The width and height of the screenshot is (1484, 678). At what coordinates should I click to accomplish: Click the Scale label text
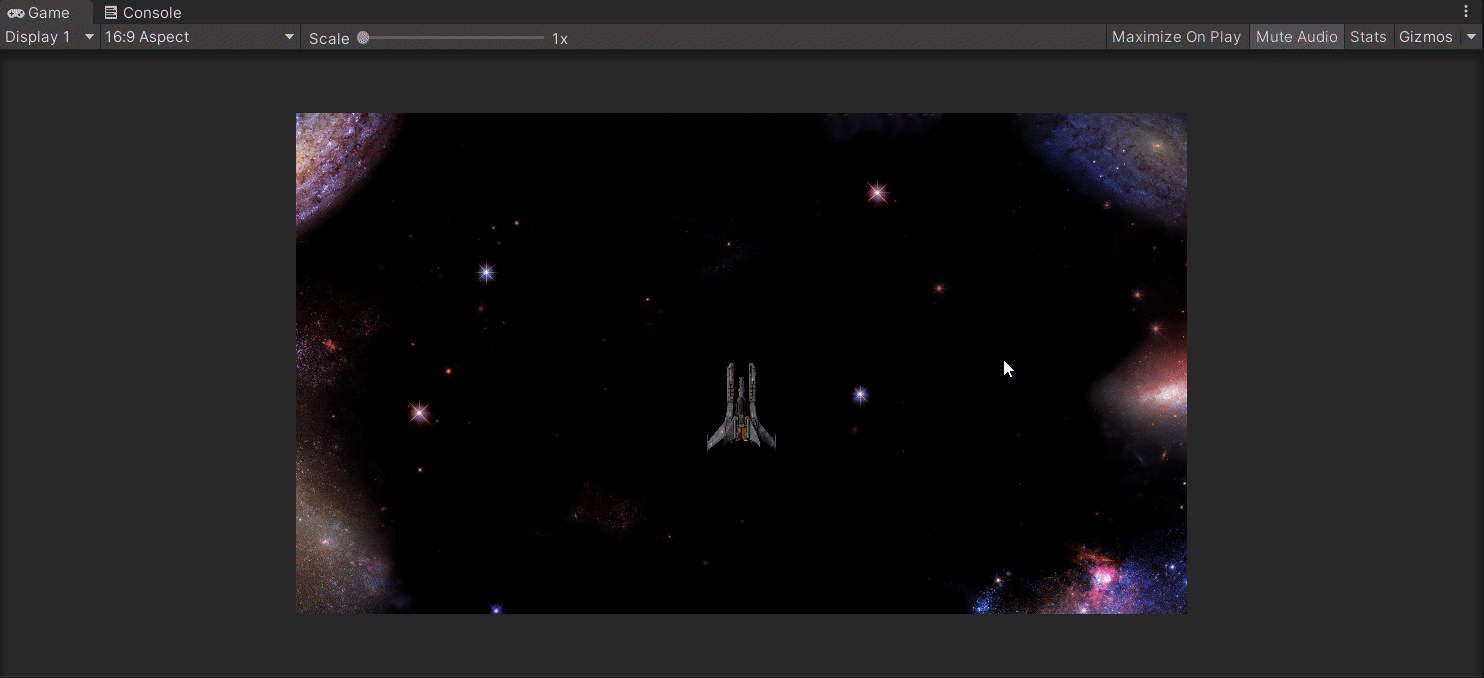(x=329, y=39)
